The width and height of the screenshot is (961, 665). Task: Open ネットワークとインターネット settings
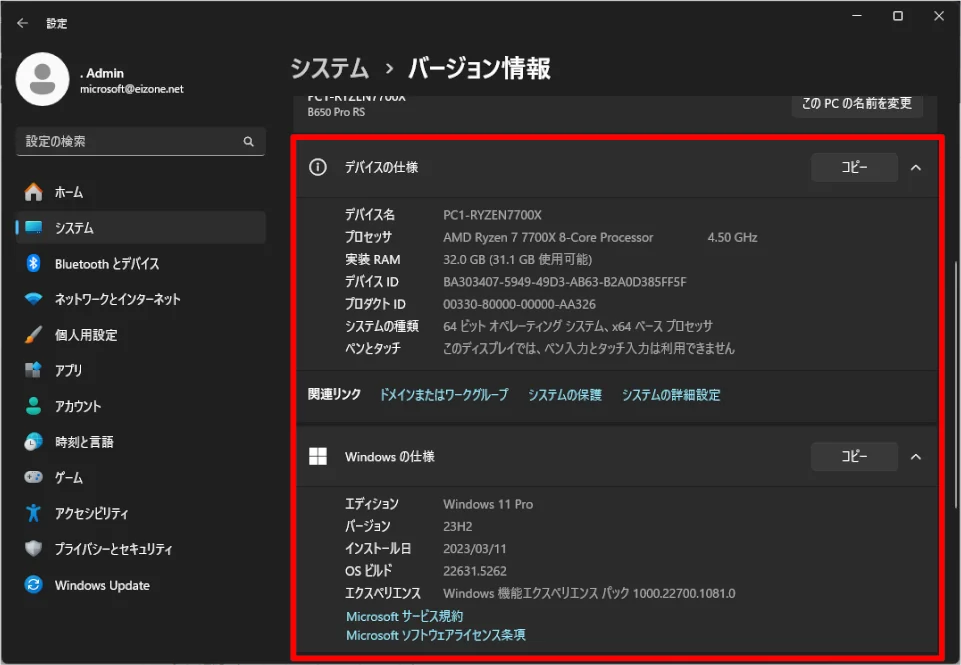click(140, 299)
